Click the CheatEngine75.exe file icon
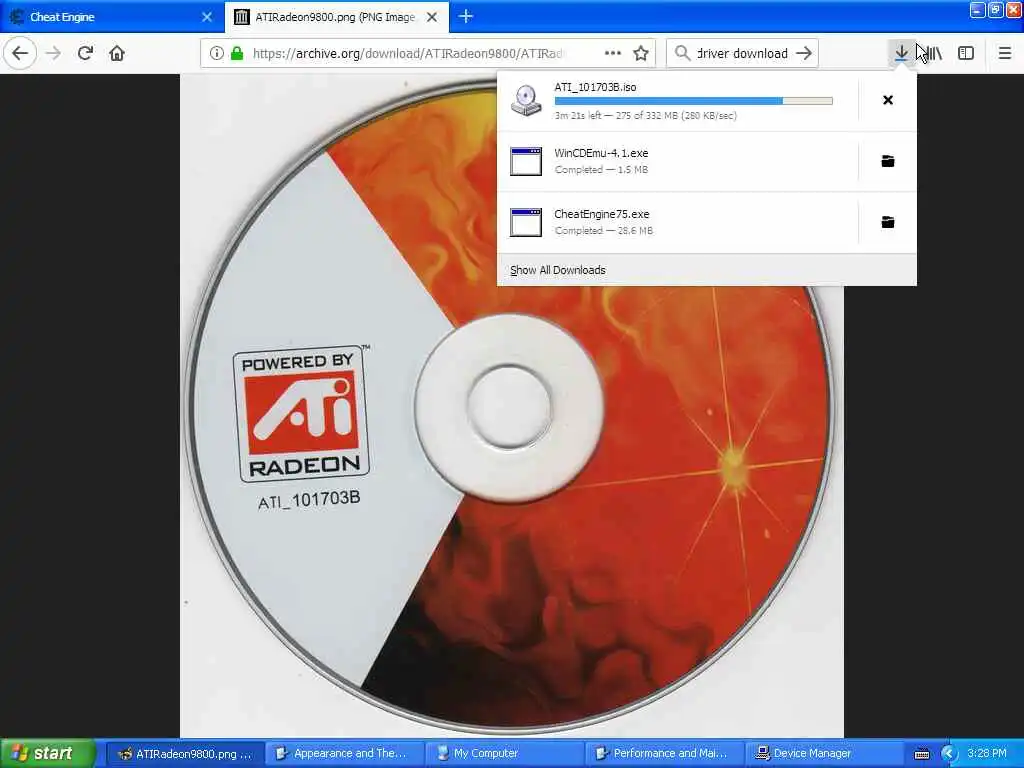Image resolution: width=1024 pixels, height=768 pixels. [x=526, y=222]
